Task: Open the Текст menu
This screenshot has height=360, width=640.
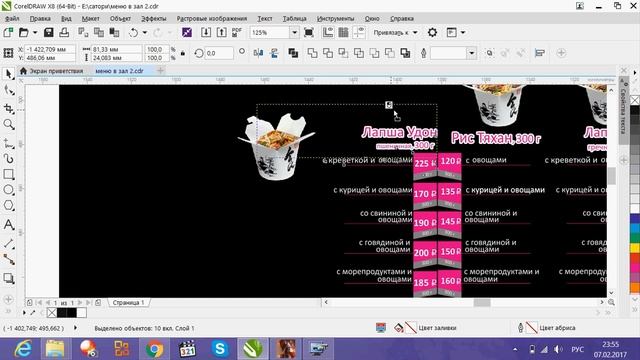Action: click(264, 18)
